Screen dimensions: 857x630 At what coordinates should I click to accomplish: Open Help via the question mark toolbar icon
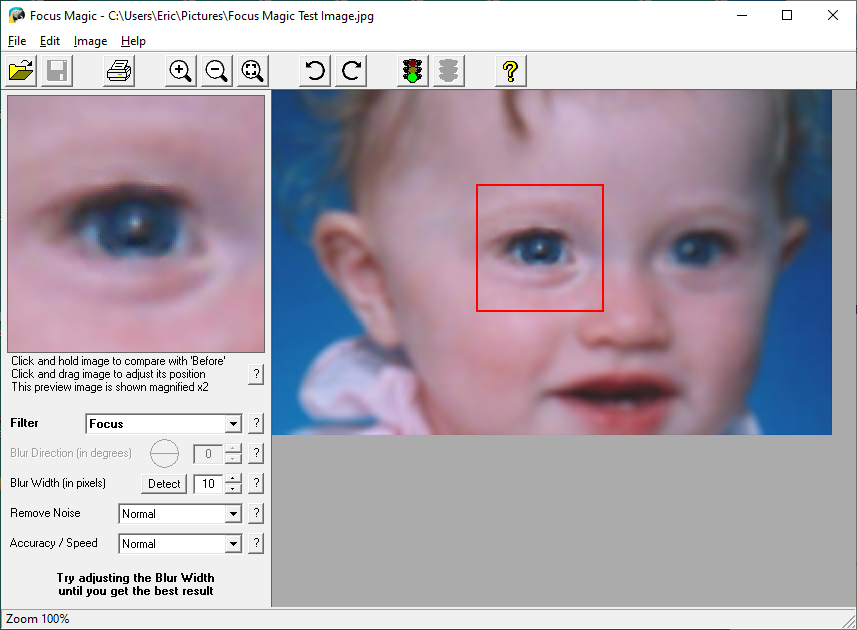(510, 70)
